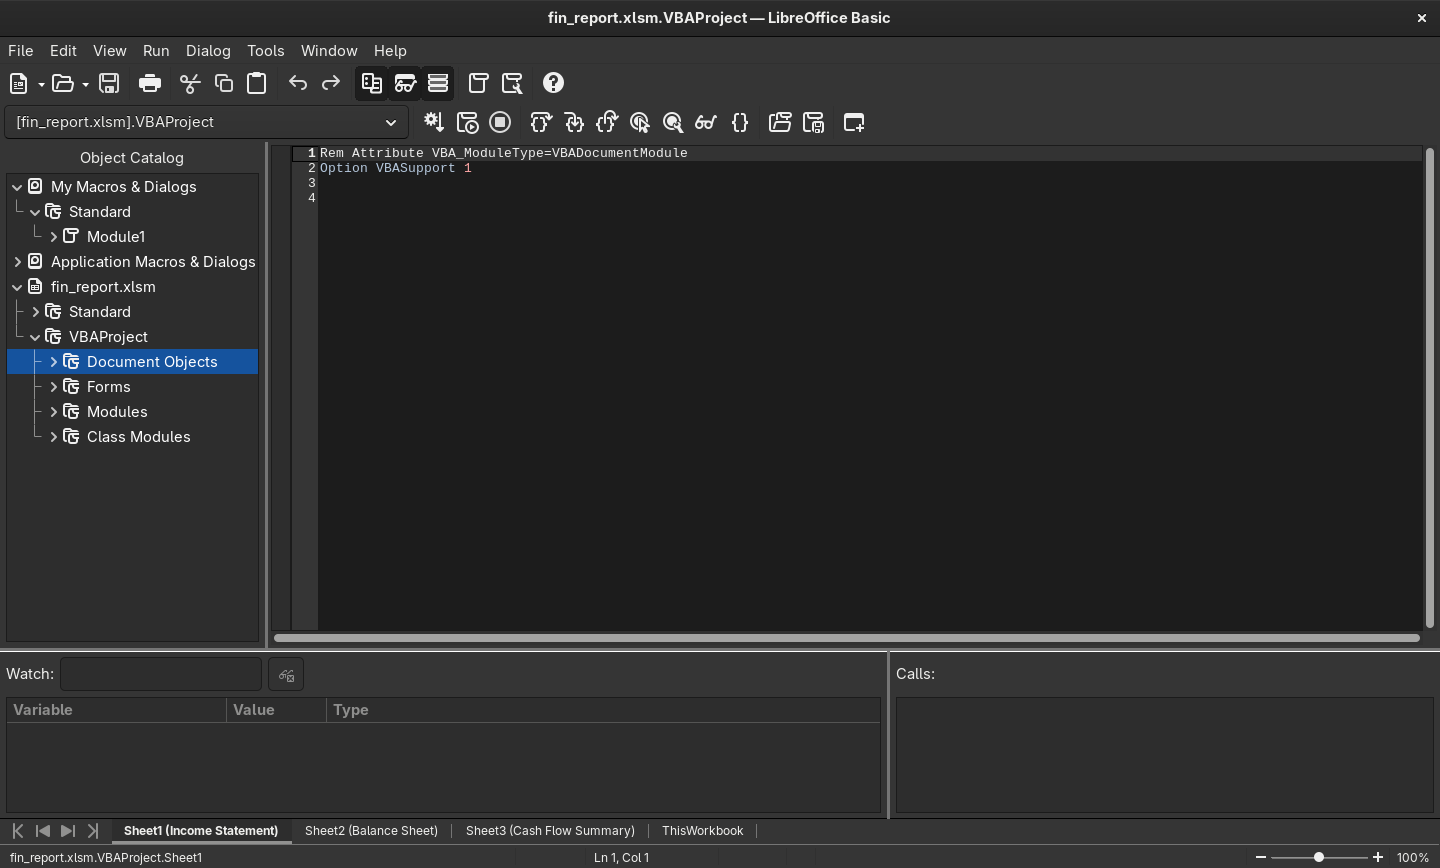Open the Run menu
Image resolution: width=1440 pixels, height=868 pixels.
click(156, 51)
